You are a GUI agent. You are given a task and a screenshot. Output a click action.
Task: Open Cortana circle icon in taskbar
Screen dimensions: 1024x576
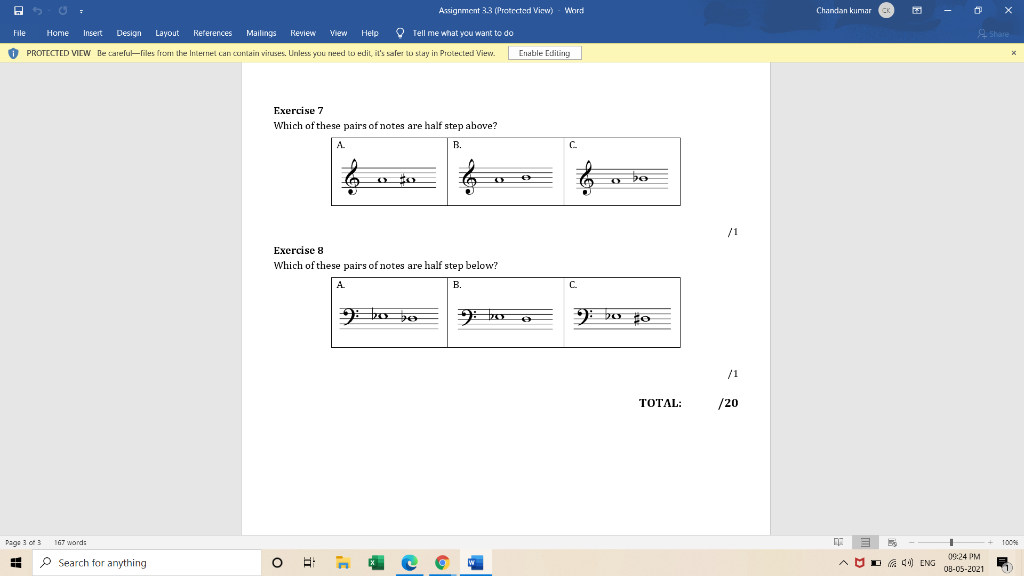pyautogui.click(x=277, y=562)
